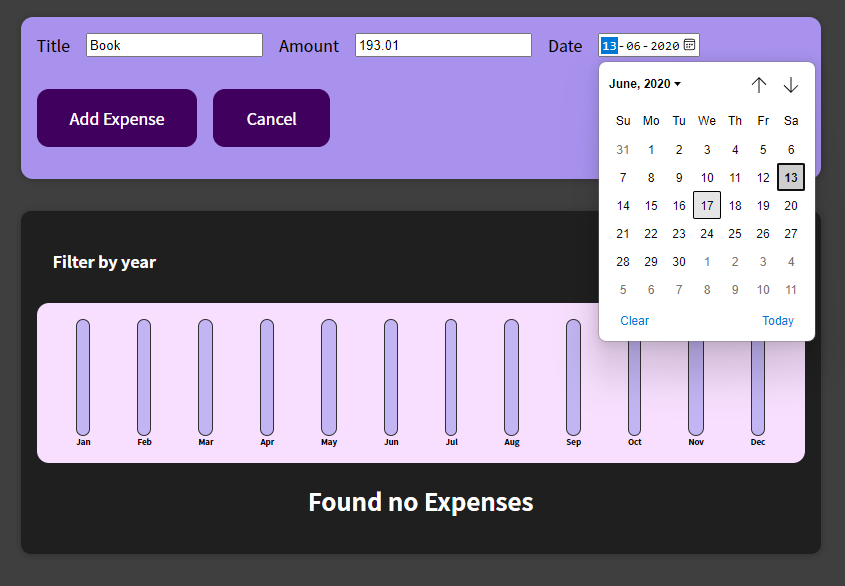Image resolution: width=845 pixels, height=586 pixels.
Task: Click the calendar icon in Date field
Action: pos(689,45)
